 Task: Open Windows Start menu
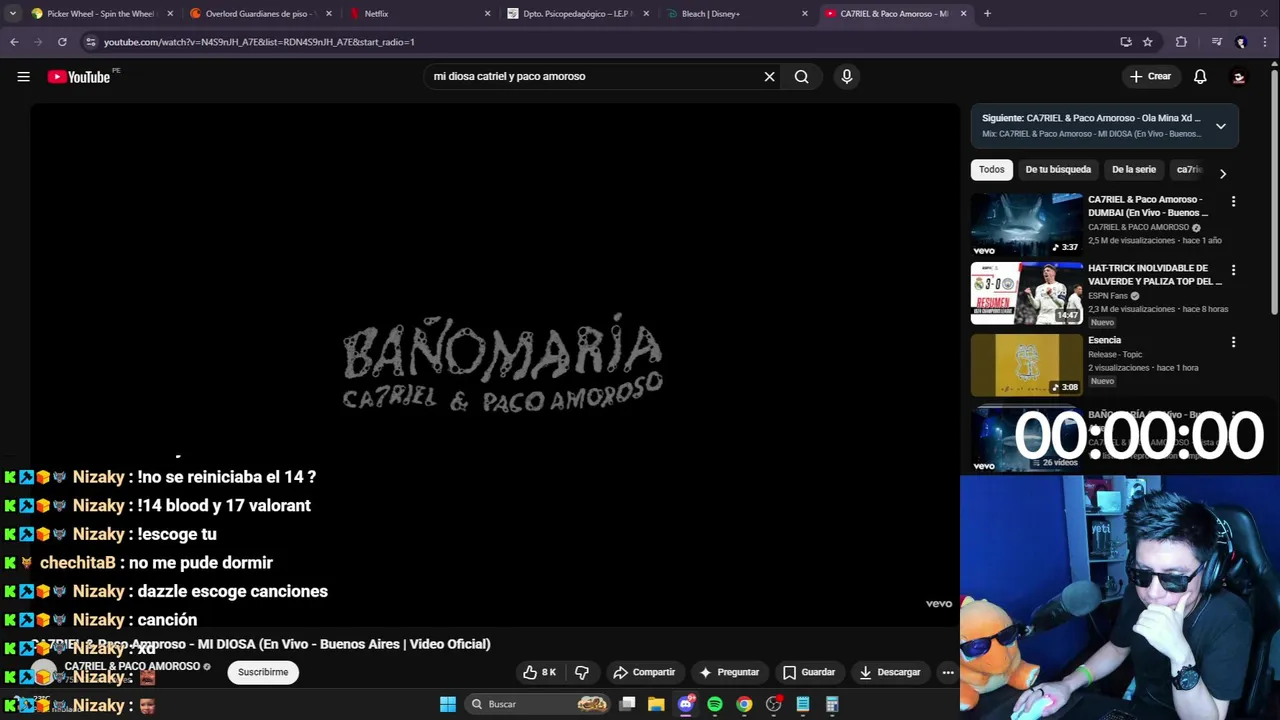(x=448, y=704)
